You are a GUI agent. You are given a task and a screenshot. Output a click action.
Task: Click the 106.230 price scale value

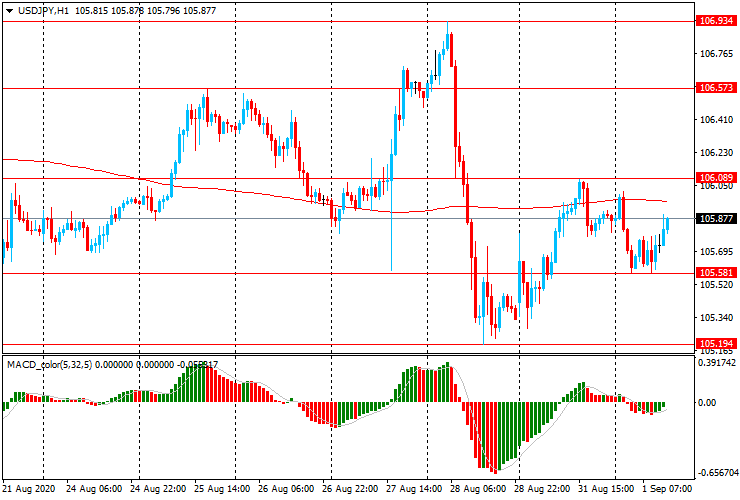click(x=716, y=153)
